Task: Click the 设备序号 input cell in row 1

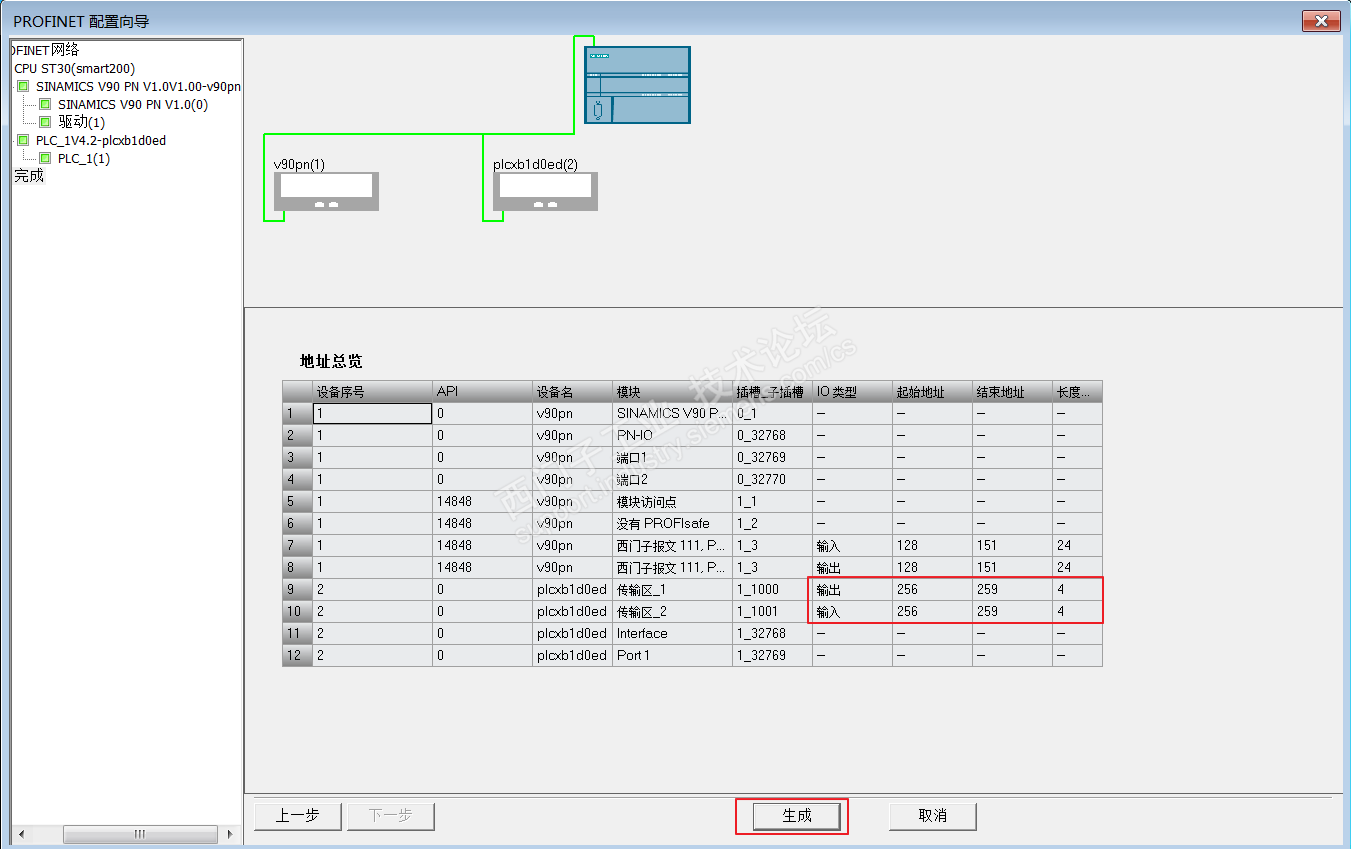Action: 373,413
